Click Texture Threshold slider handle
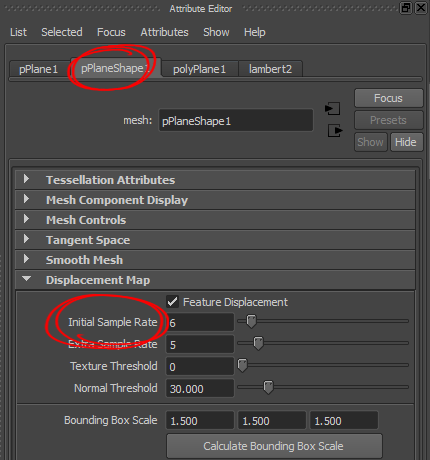Image resolution: width=430 pixels, height=460 pixels. click(242, 365)
